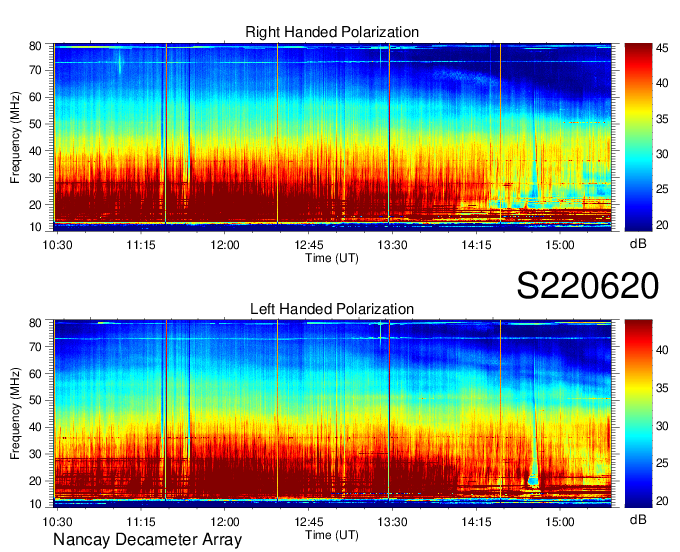Click the 25 value on the upper color bar
The width and height of the screenshot is (680, 552).
point(662,189)
